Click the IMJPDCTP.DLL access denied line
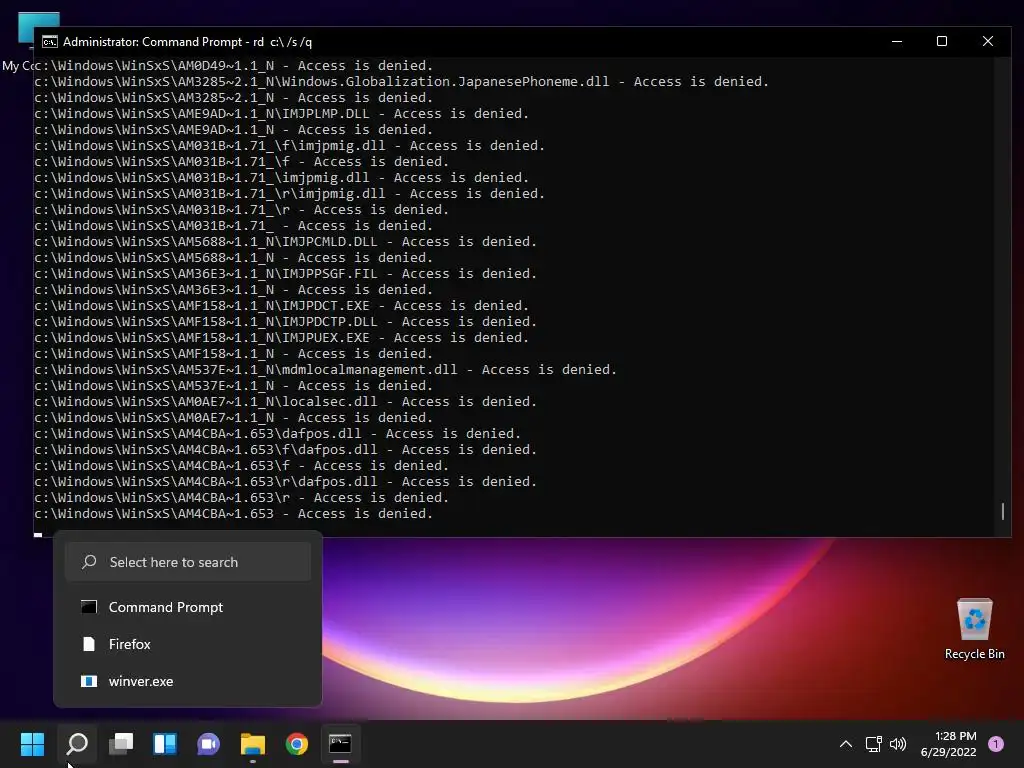 285,321
